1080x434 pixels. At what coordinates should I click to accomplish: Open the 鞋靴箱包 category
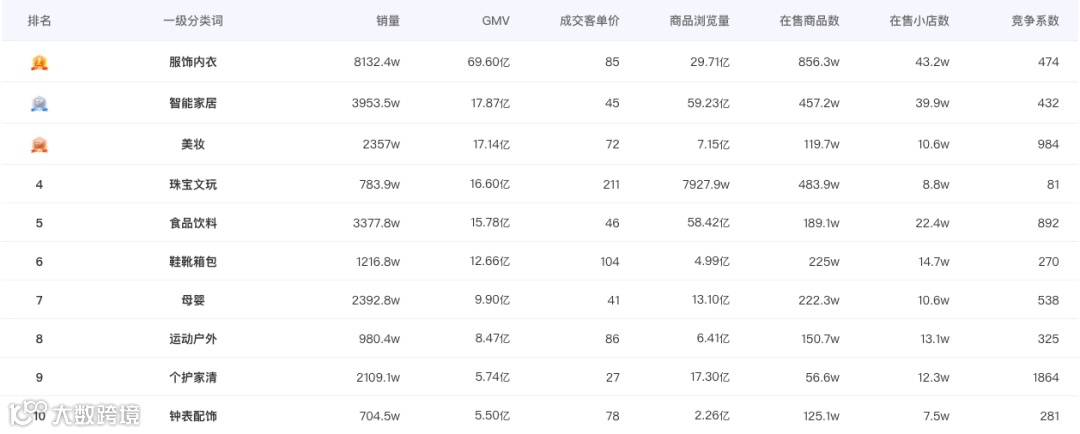pos(193,262)
